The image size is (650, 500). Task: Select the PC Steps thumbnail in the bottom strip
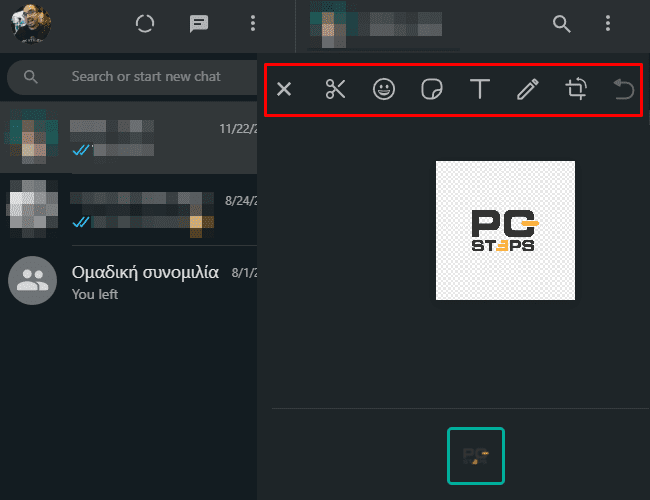pos(475,456)
